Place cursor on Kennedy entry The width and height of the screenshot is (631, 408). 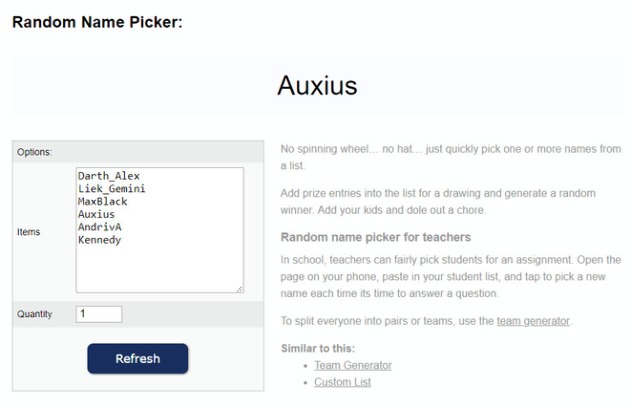tap(99, 240)
